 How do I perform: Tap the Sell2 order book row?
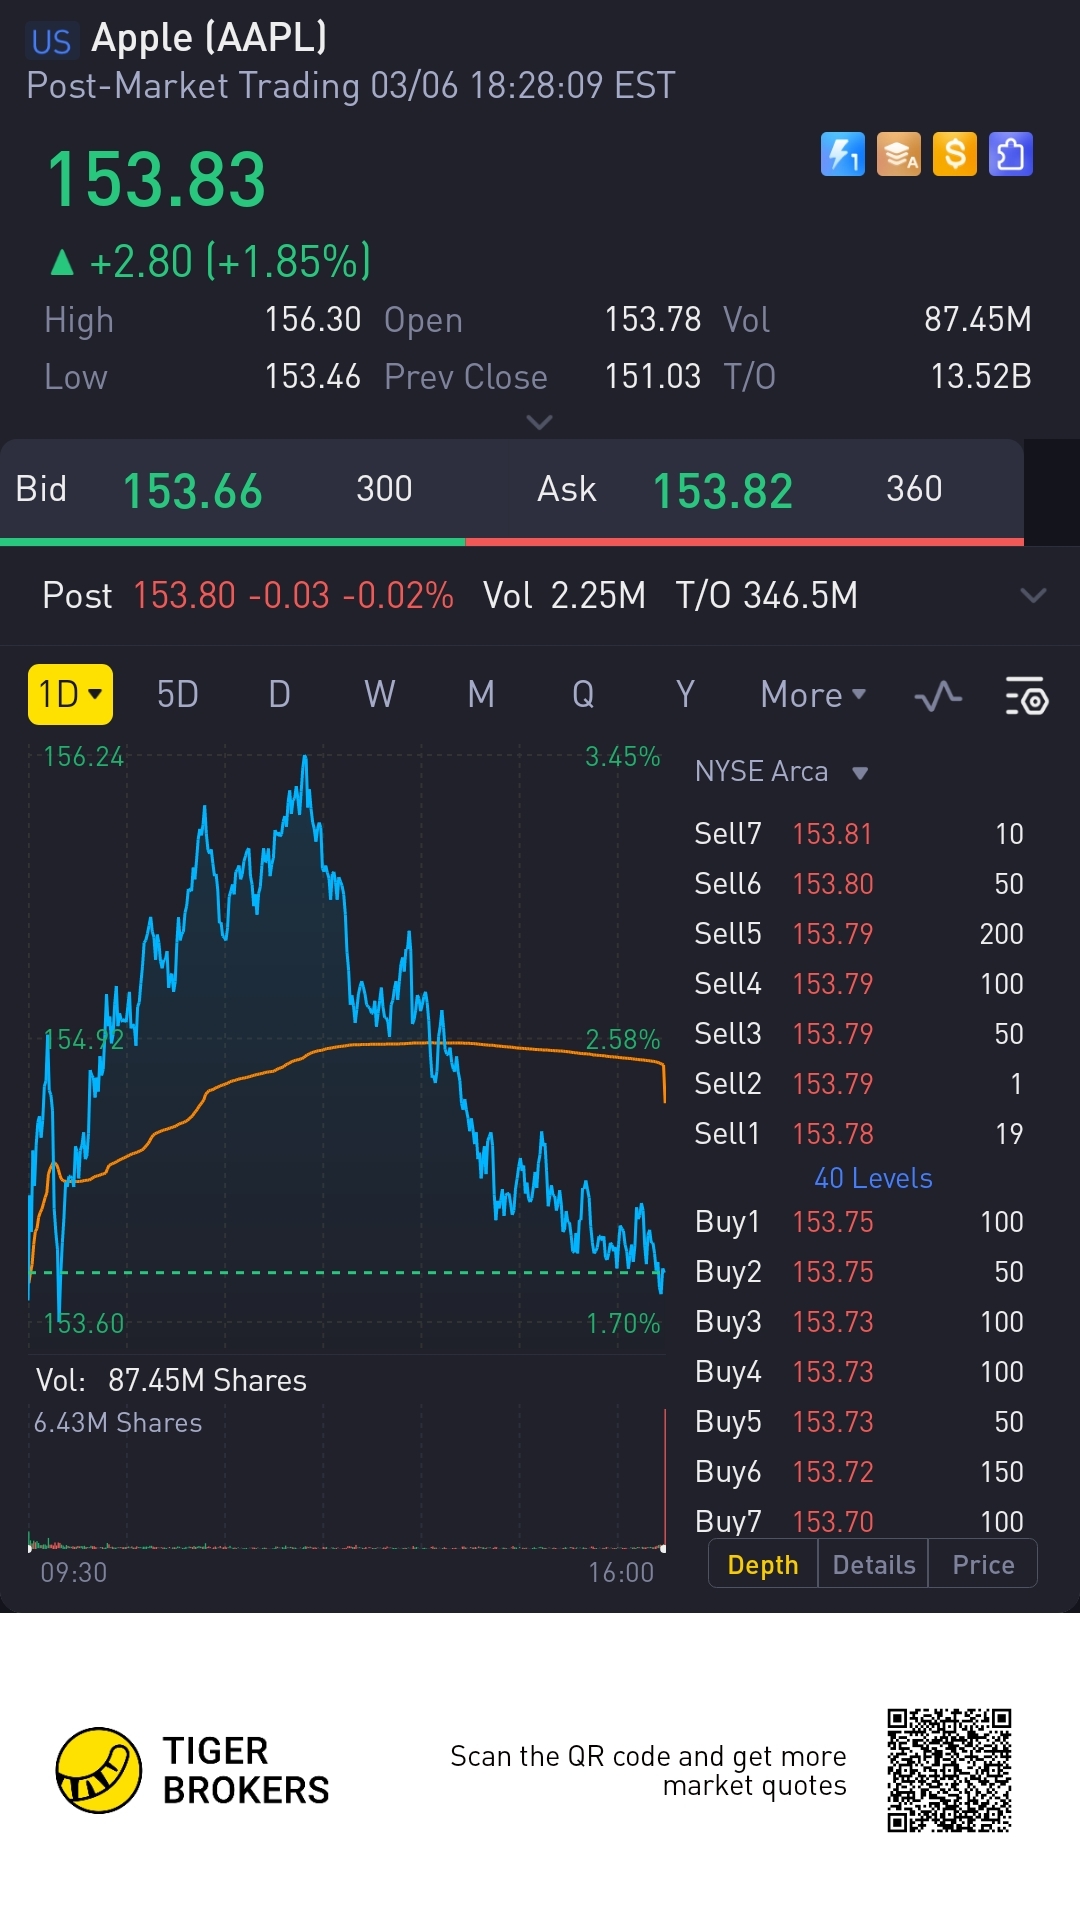[x=859, y=1084]
